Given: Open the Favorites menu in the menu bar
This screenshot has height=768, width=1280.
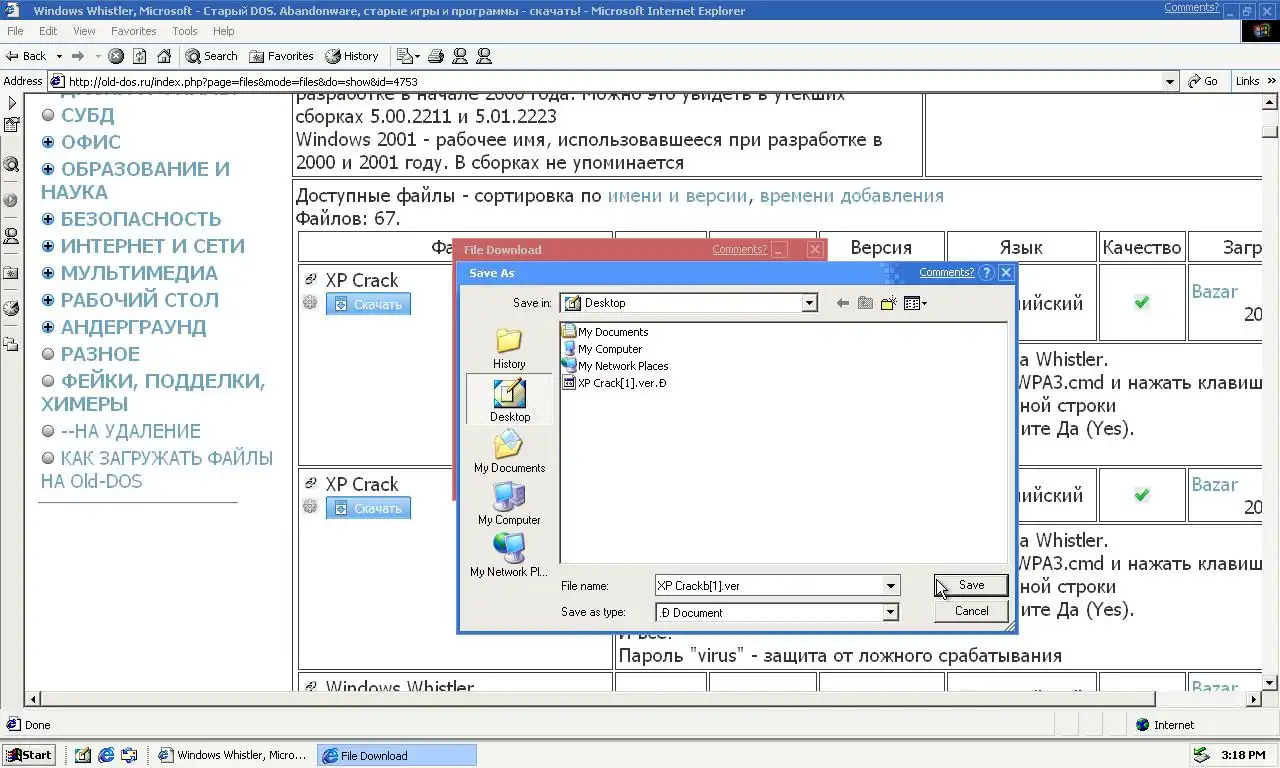Looking at the screenshot, I should [133, 31].
